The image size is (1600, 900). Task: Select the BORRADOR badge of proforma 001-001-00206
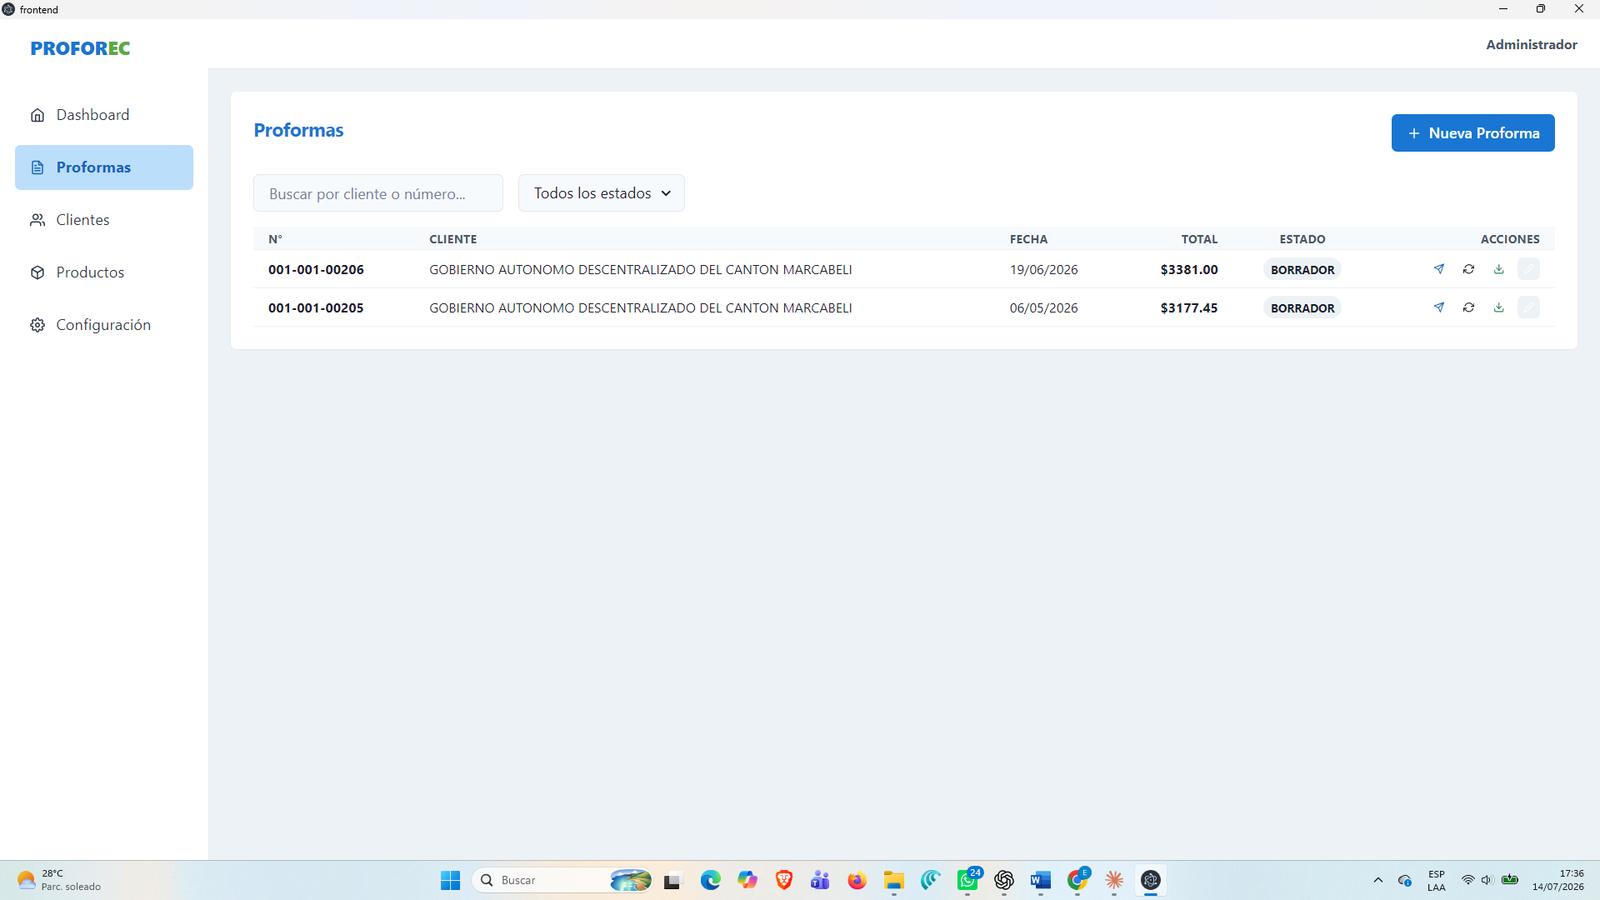(x=1302, y=270)
